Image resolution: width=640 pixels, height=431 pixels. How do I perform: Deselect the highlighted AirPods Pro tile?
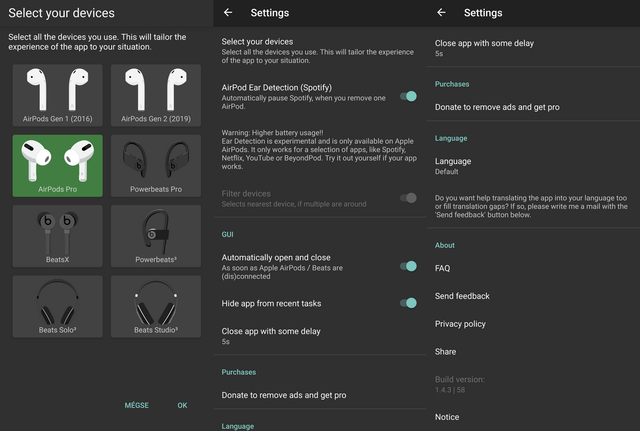pyautogui.click(x=58, y=166)
